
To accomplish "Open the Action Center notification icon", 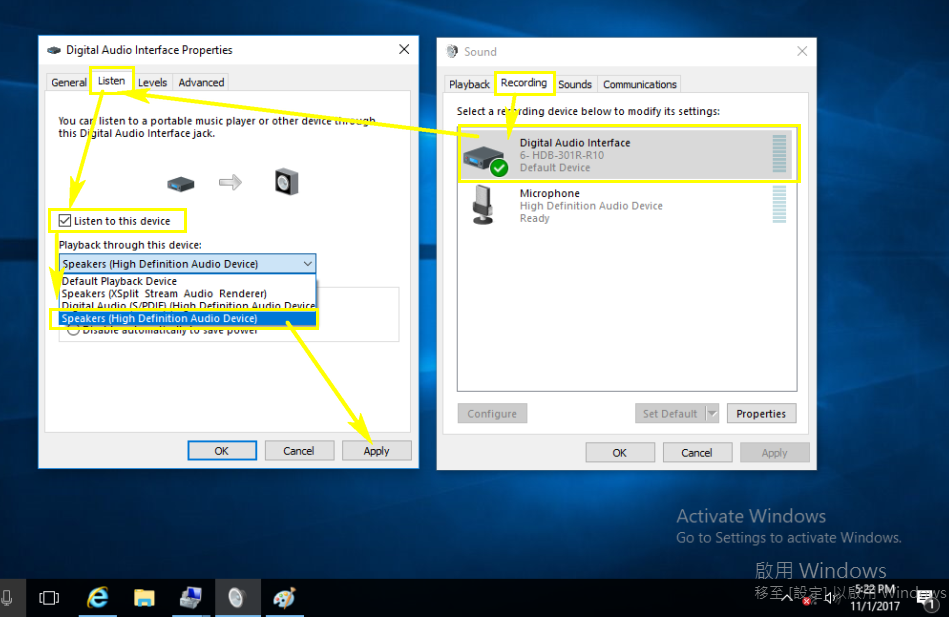I will coord(926,599).
